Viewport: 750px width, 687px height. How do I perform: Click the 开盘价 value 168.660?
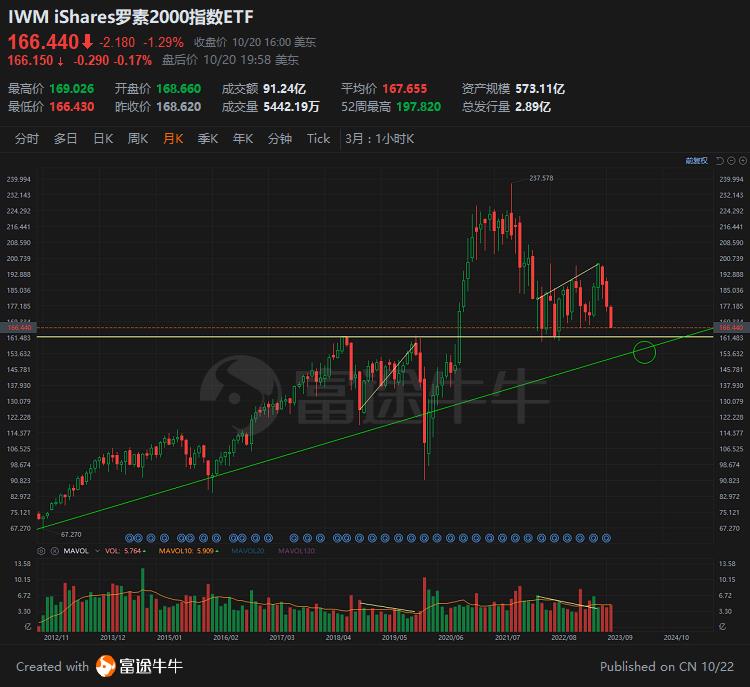tap(178, 89)
